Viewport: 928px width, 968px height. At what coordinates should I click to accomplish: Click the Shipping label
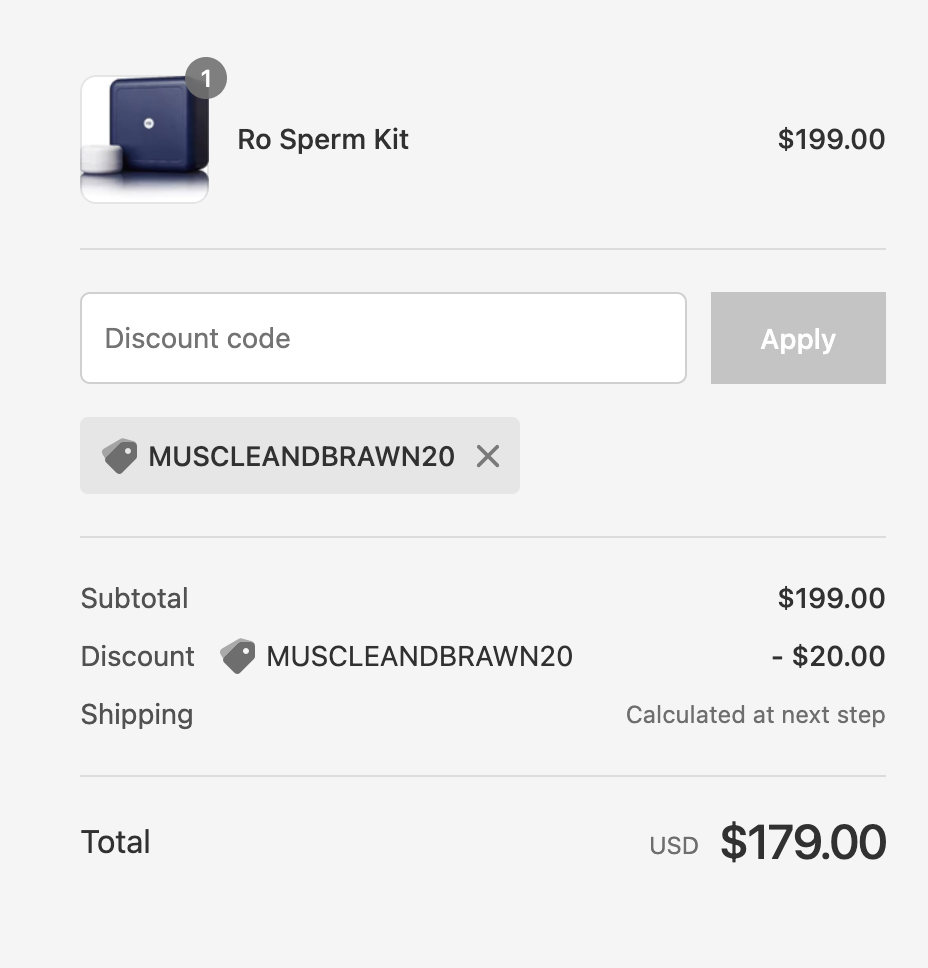pos(136,714)
